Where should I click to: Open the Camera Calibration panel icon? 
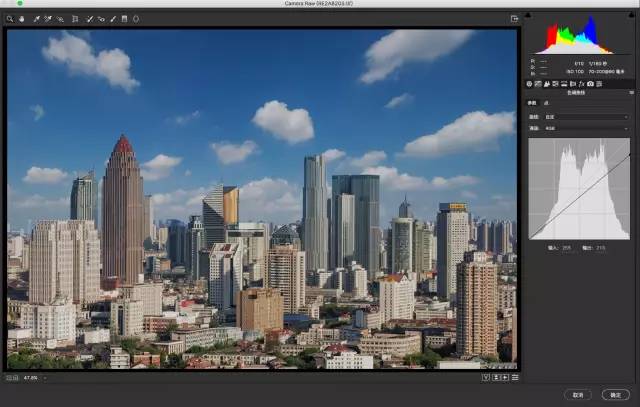click(590, 84)
